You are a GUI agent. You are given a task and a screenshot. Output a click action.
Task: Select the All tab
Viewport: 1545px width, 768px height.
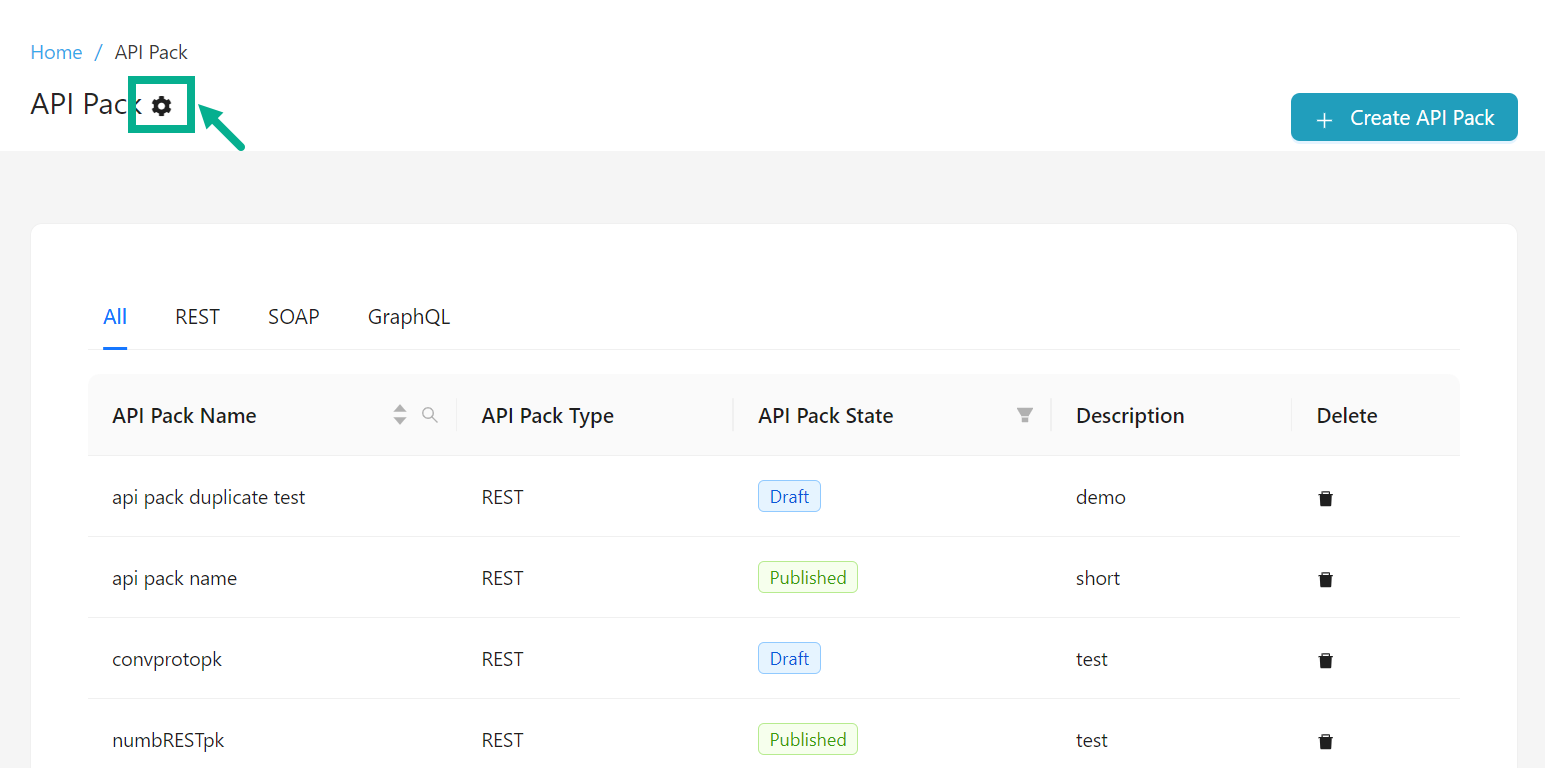(115, 317)
